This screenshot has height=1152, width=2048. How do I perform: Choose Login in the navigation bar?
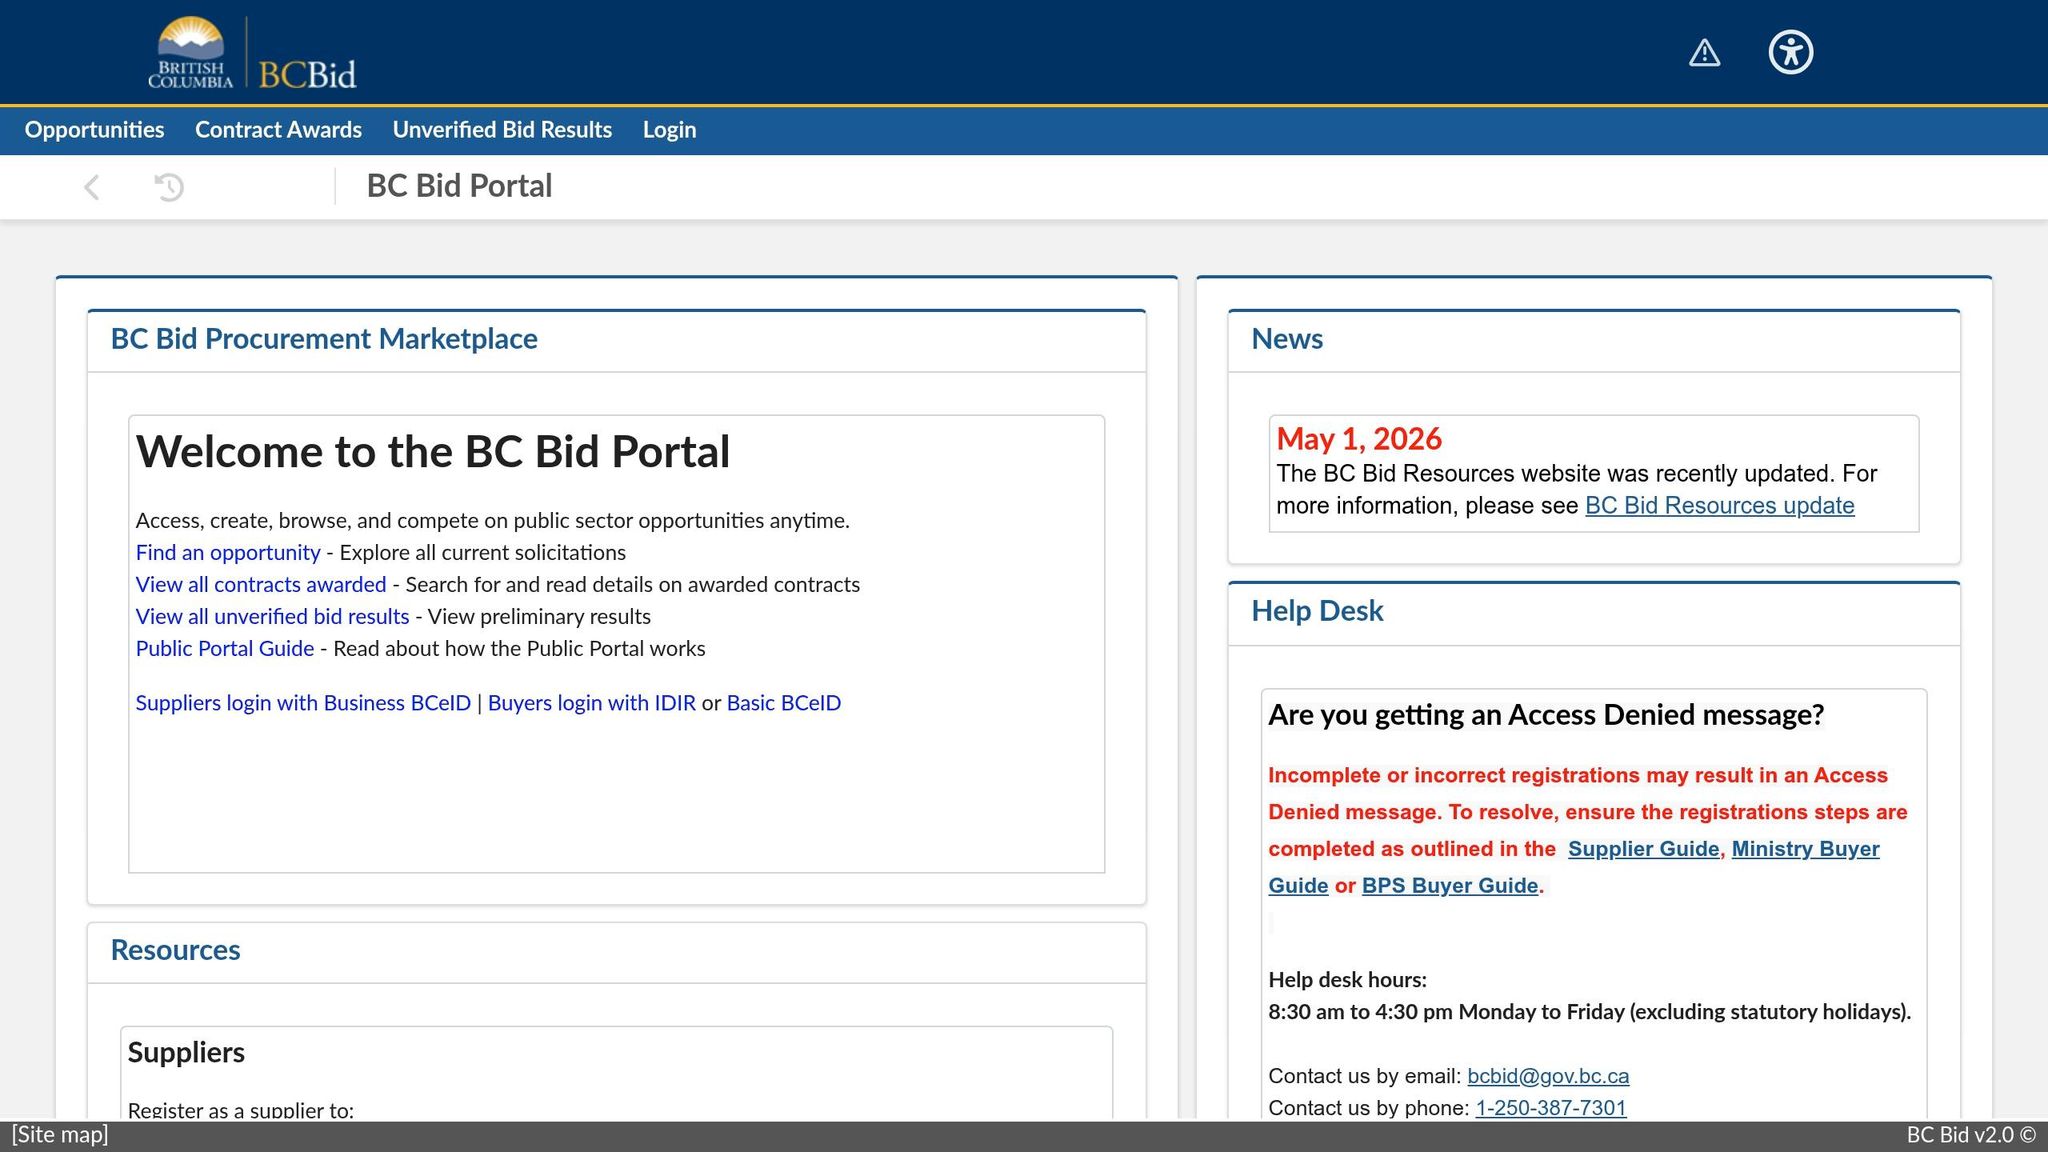669,130
